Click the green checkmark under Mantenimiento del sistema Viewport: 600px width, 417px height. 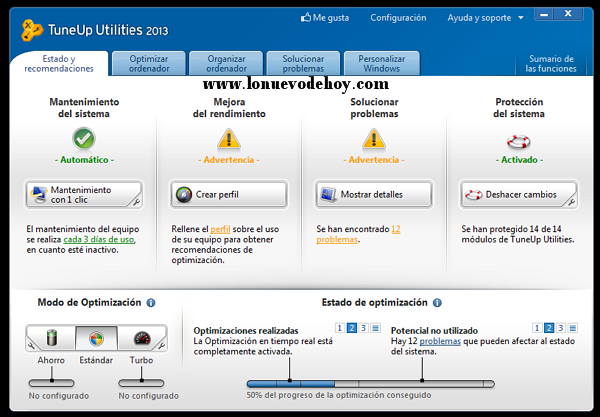pos(84,138)
